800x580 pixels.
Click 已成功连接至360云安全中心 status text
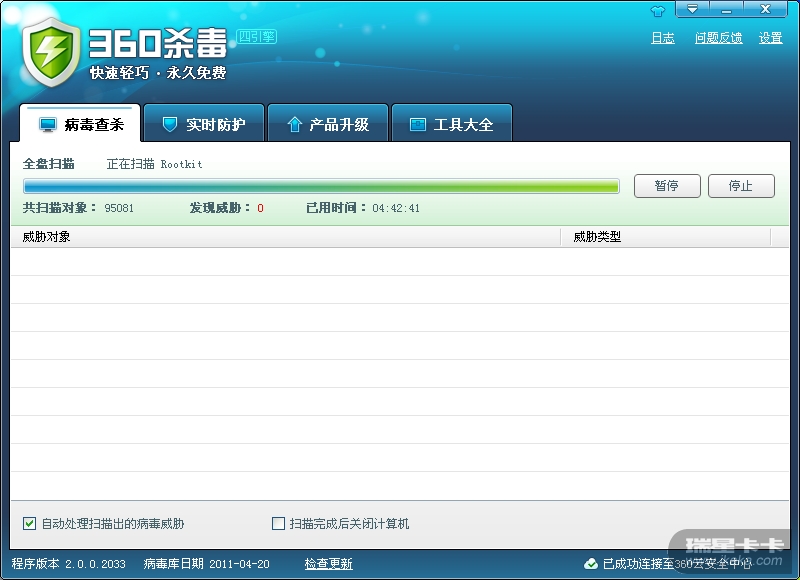coord(678,564)
